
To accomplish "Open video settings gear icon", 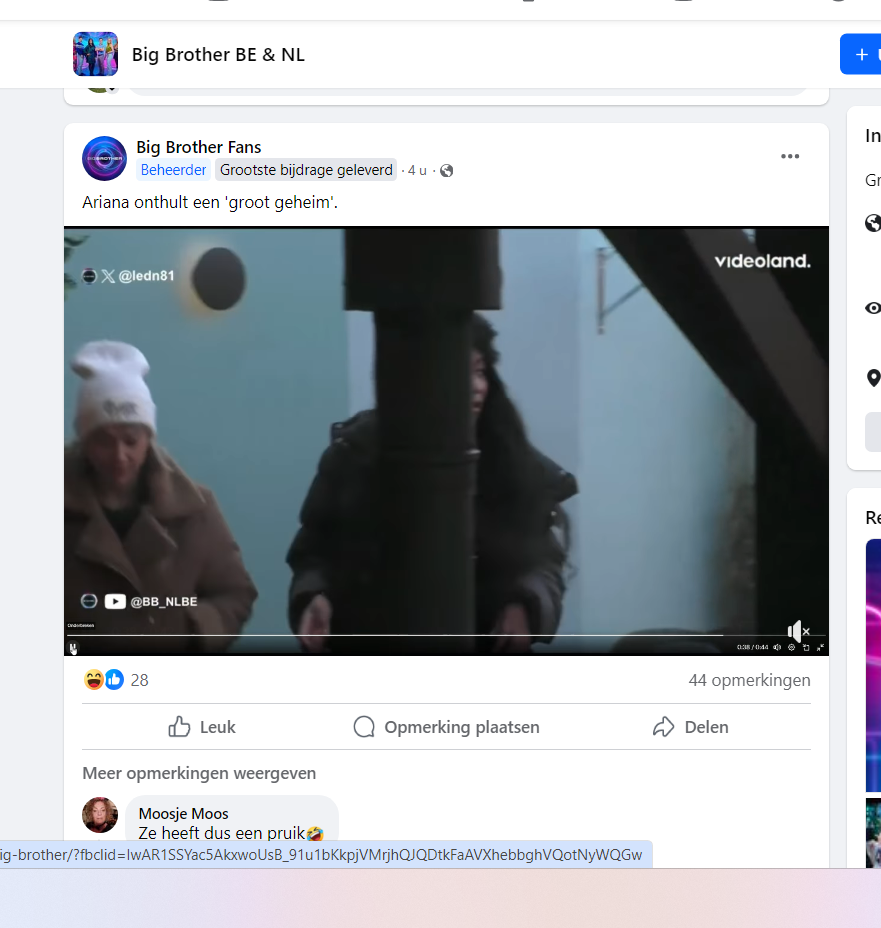I will (x=792, y=647).
